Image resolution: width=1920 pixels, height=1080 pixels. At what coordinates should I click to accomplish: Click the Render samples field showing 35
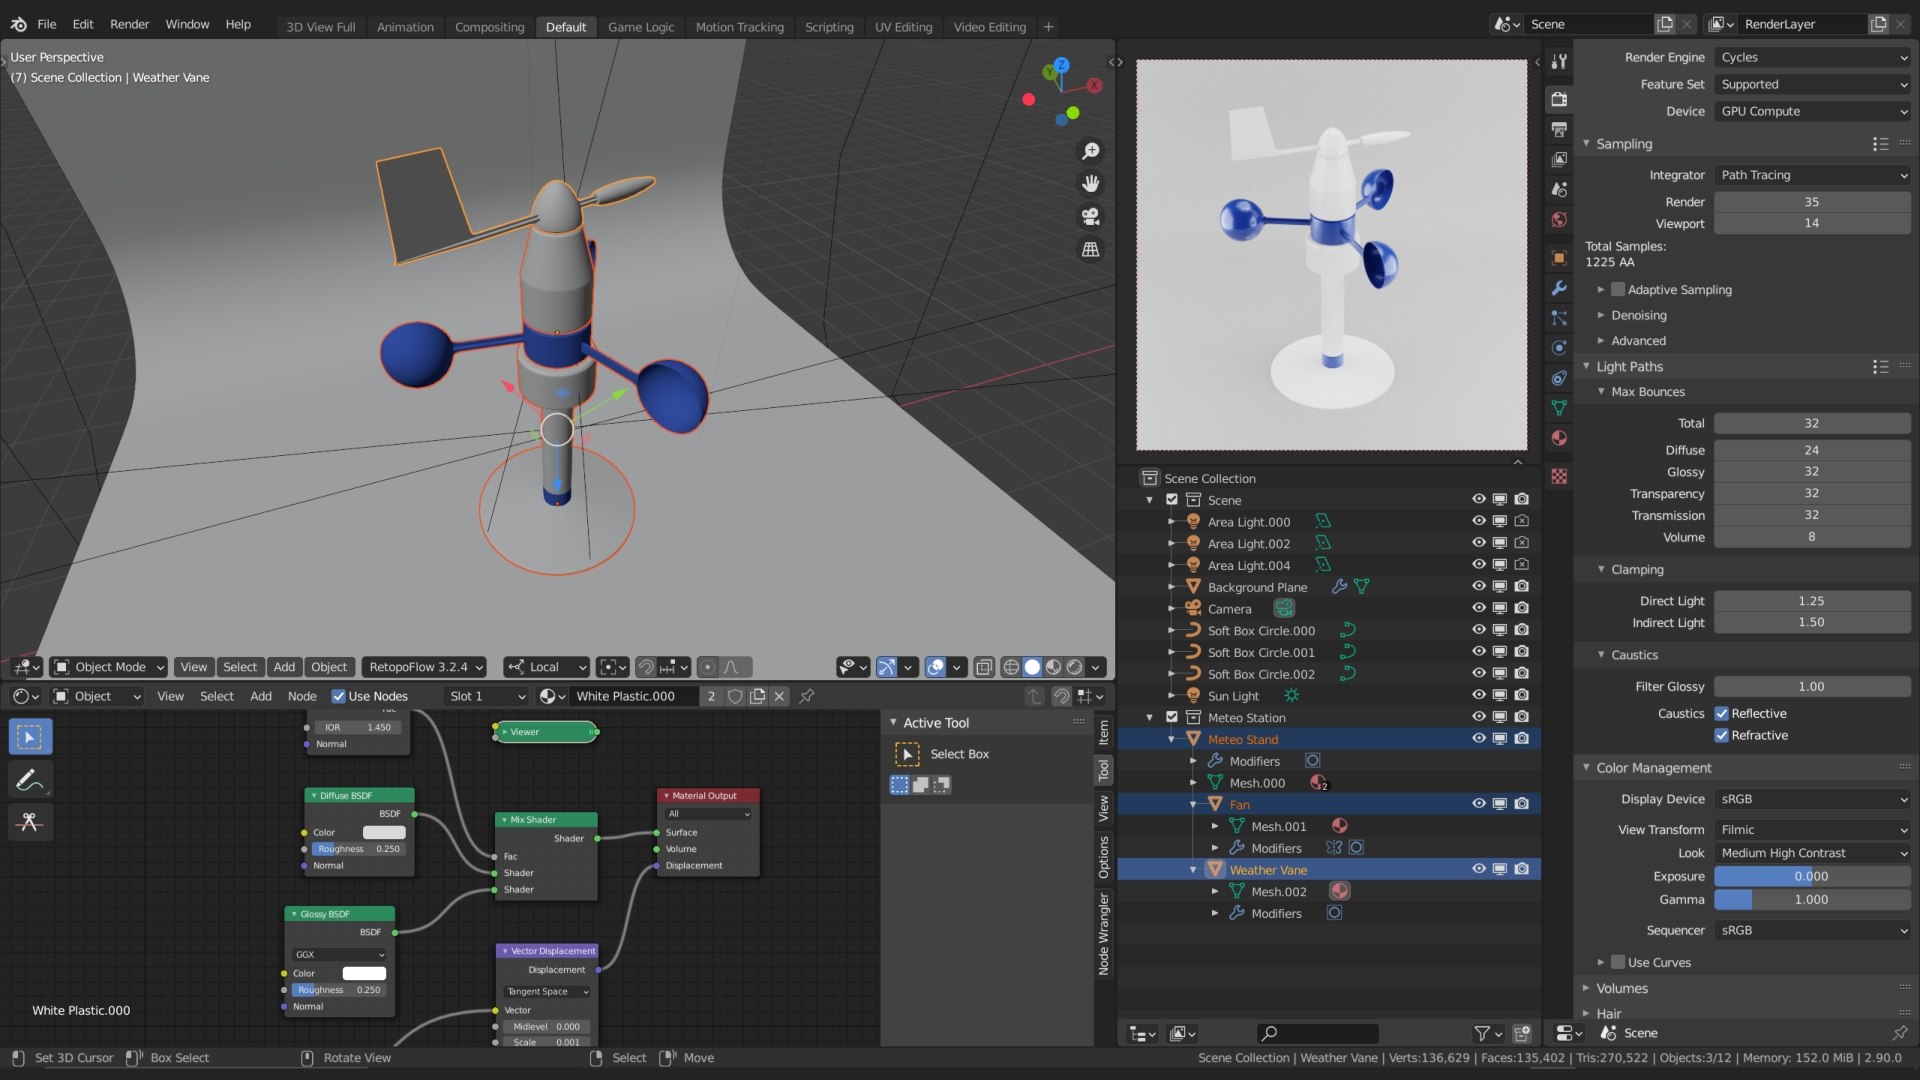click(1811, 202)
